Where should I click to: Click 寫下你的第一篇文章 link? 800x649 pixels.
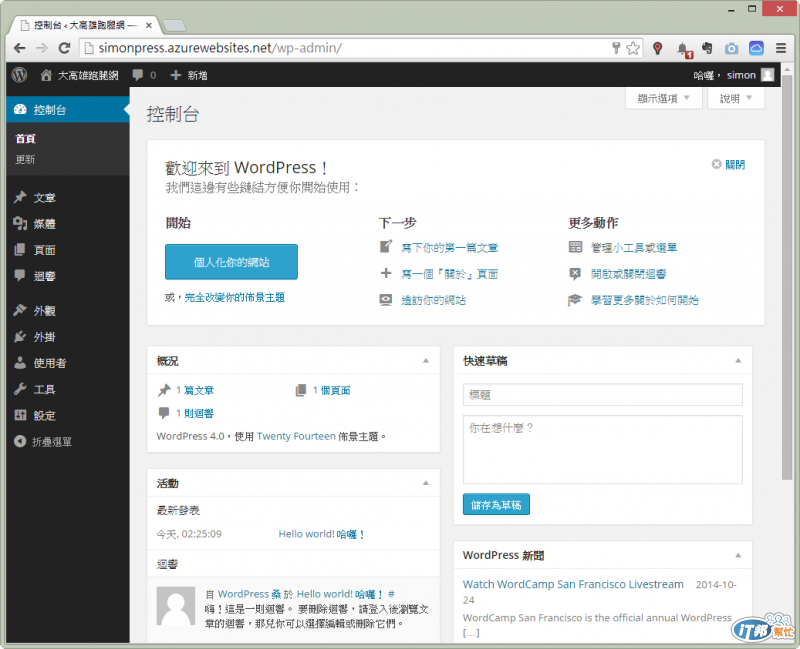(449, 247)
